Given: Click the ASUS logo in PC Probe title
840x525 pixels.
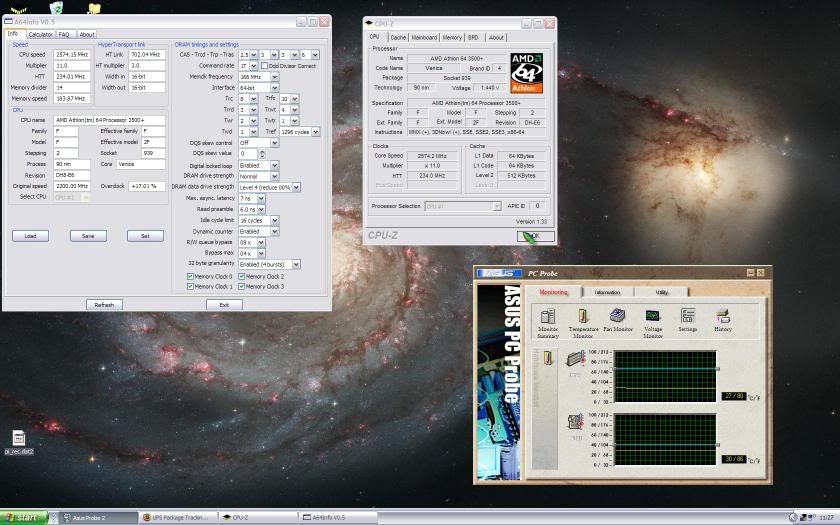Looking at the screenshot, I should click(x=500, y=273).
